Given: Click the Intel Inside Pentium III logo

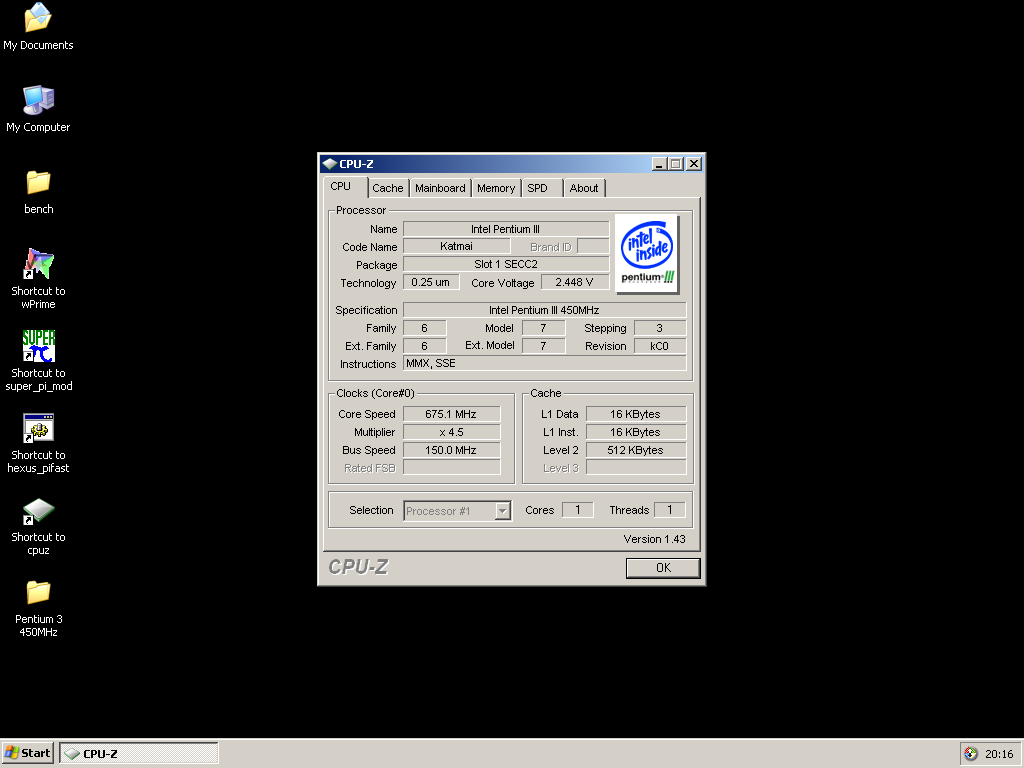Looking at the screenshot, I should tap(647, 254).
